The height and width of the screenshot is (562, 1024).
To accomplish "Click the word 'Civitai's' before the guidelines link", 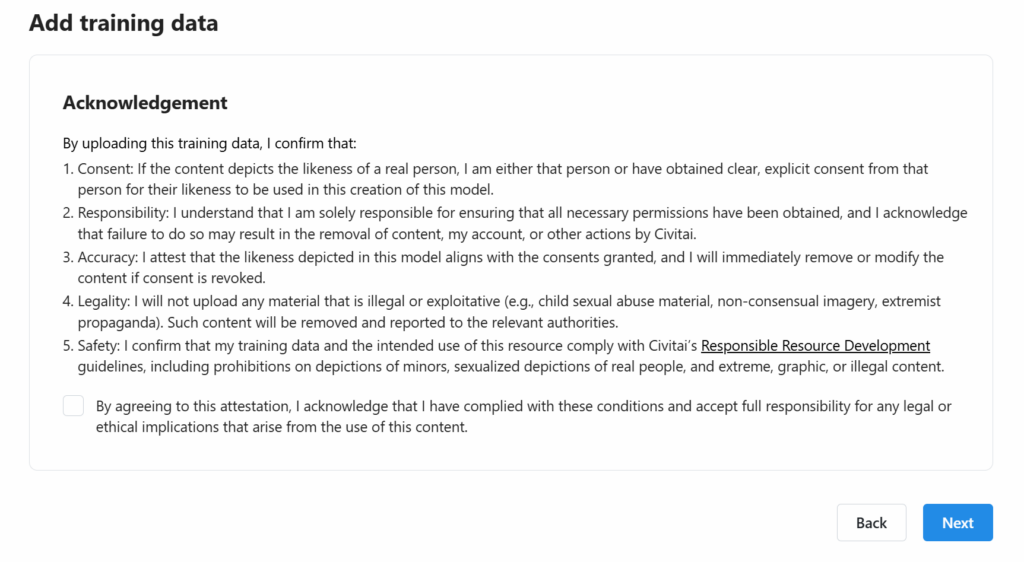I will 673,345.
